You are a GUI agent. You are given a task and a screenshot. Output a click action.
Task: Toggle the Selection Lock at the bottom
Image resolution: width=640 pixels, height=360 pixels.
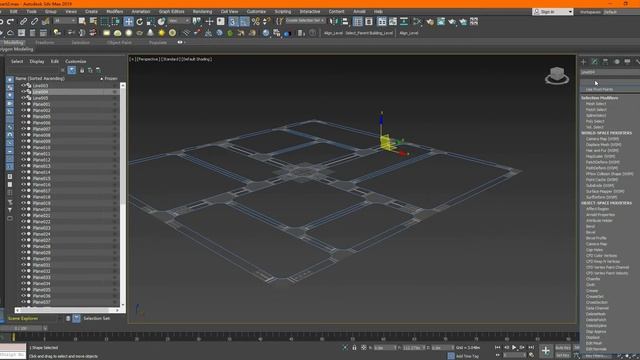tap(354, 347)
